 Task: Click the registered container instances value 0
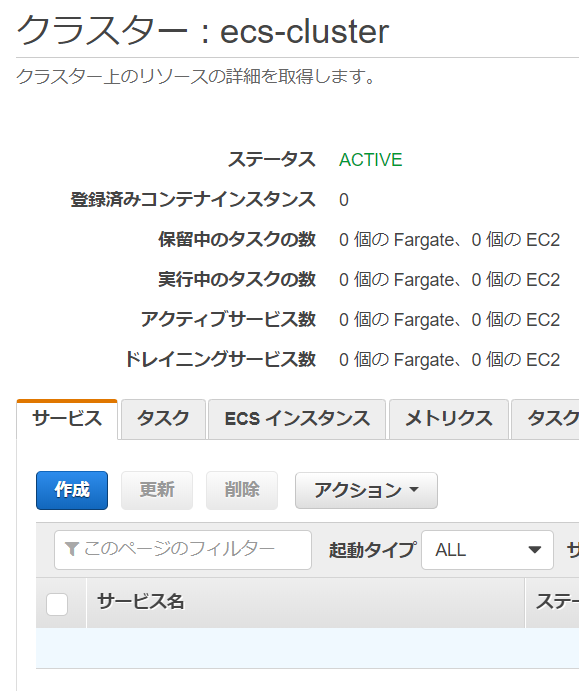click(344, 200)
